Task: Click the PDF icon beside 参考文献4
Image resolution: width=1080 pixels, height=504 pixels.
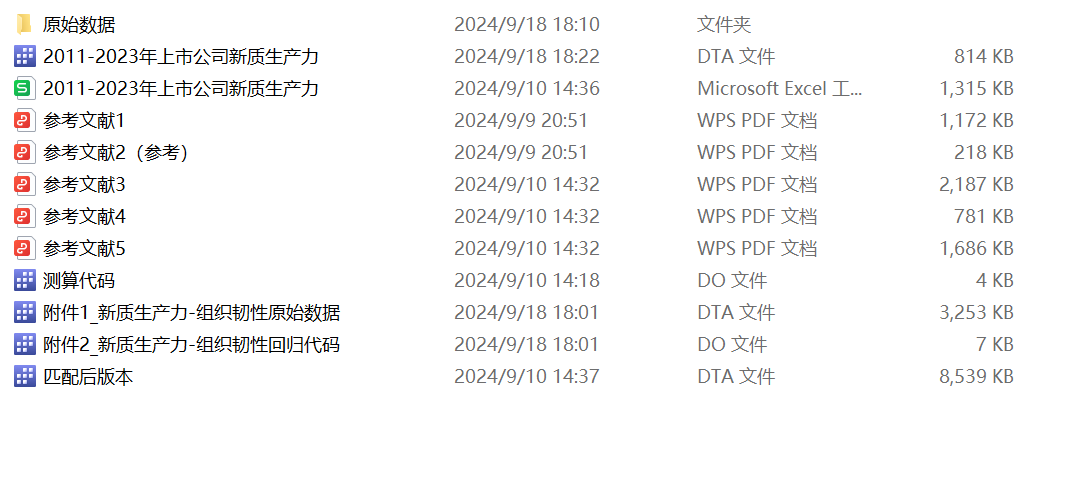Action: [x=25, y=217]
